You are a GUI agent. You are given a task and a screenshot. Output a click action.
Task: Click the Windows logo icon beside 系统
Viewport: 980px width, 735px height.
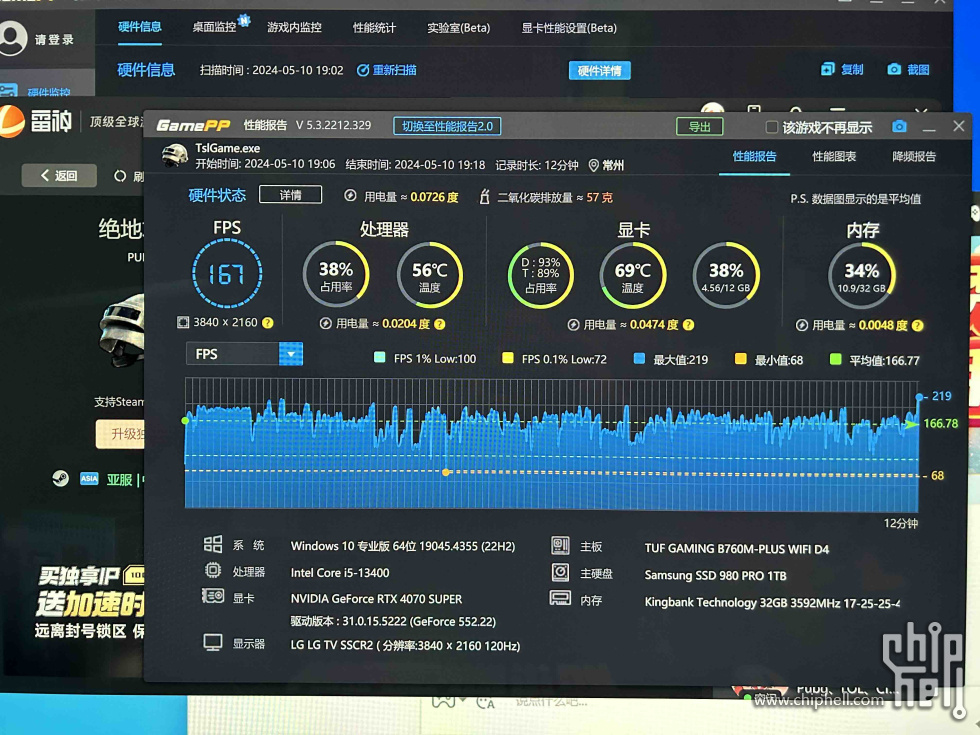(212, 544)
